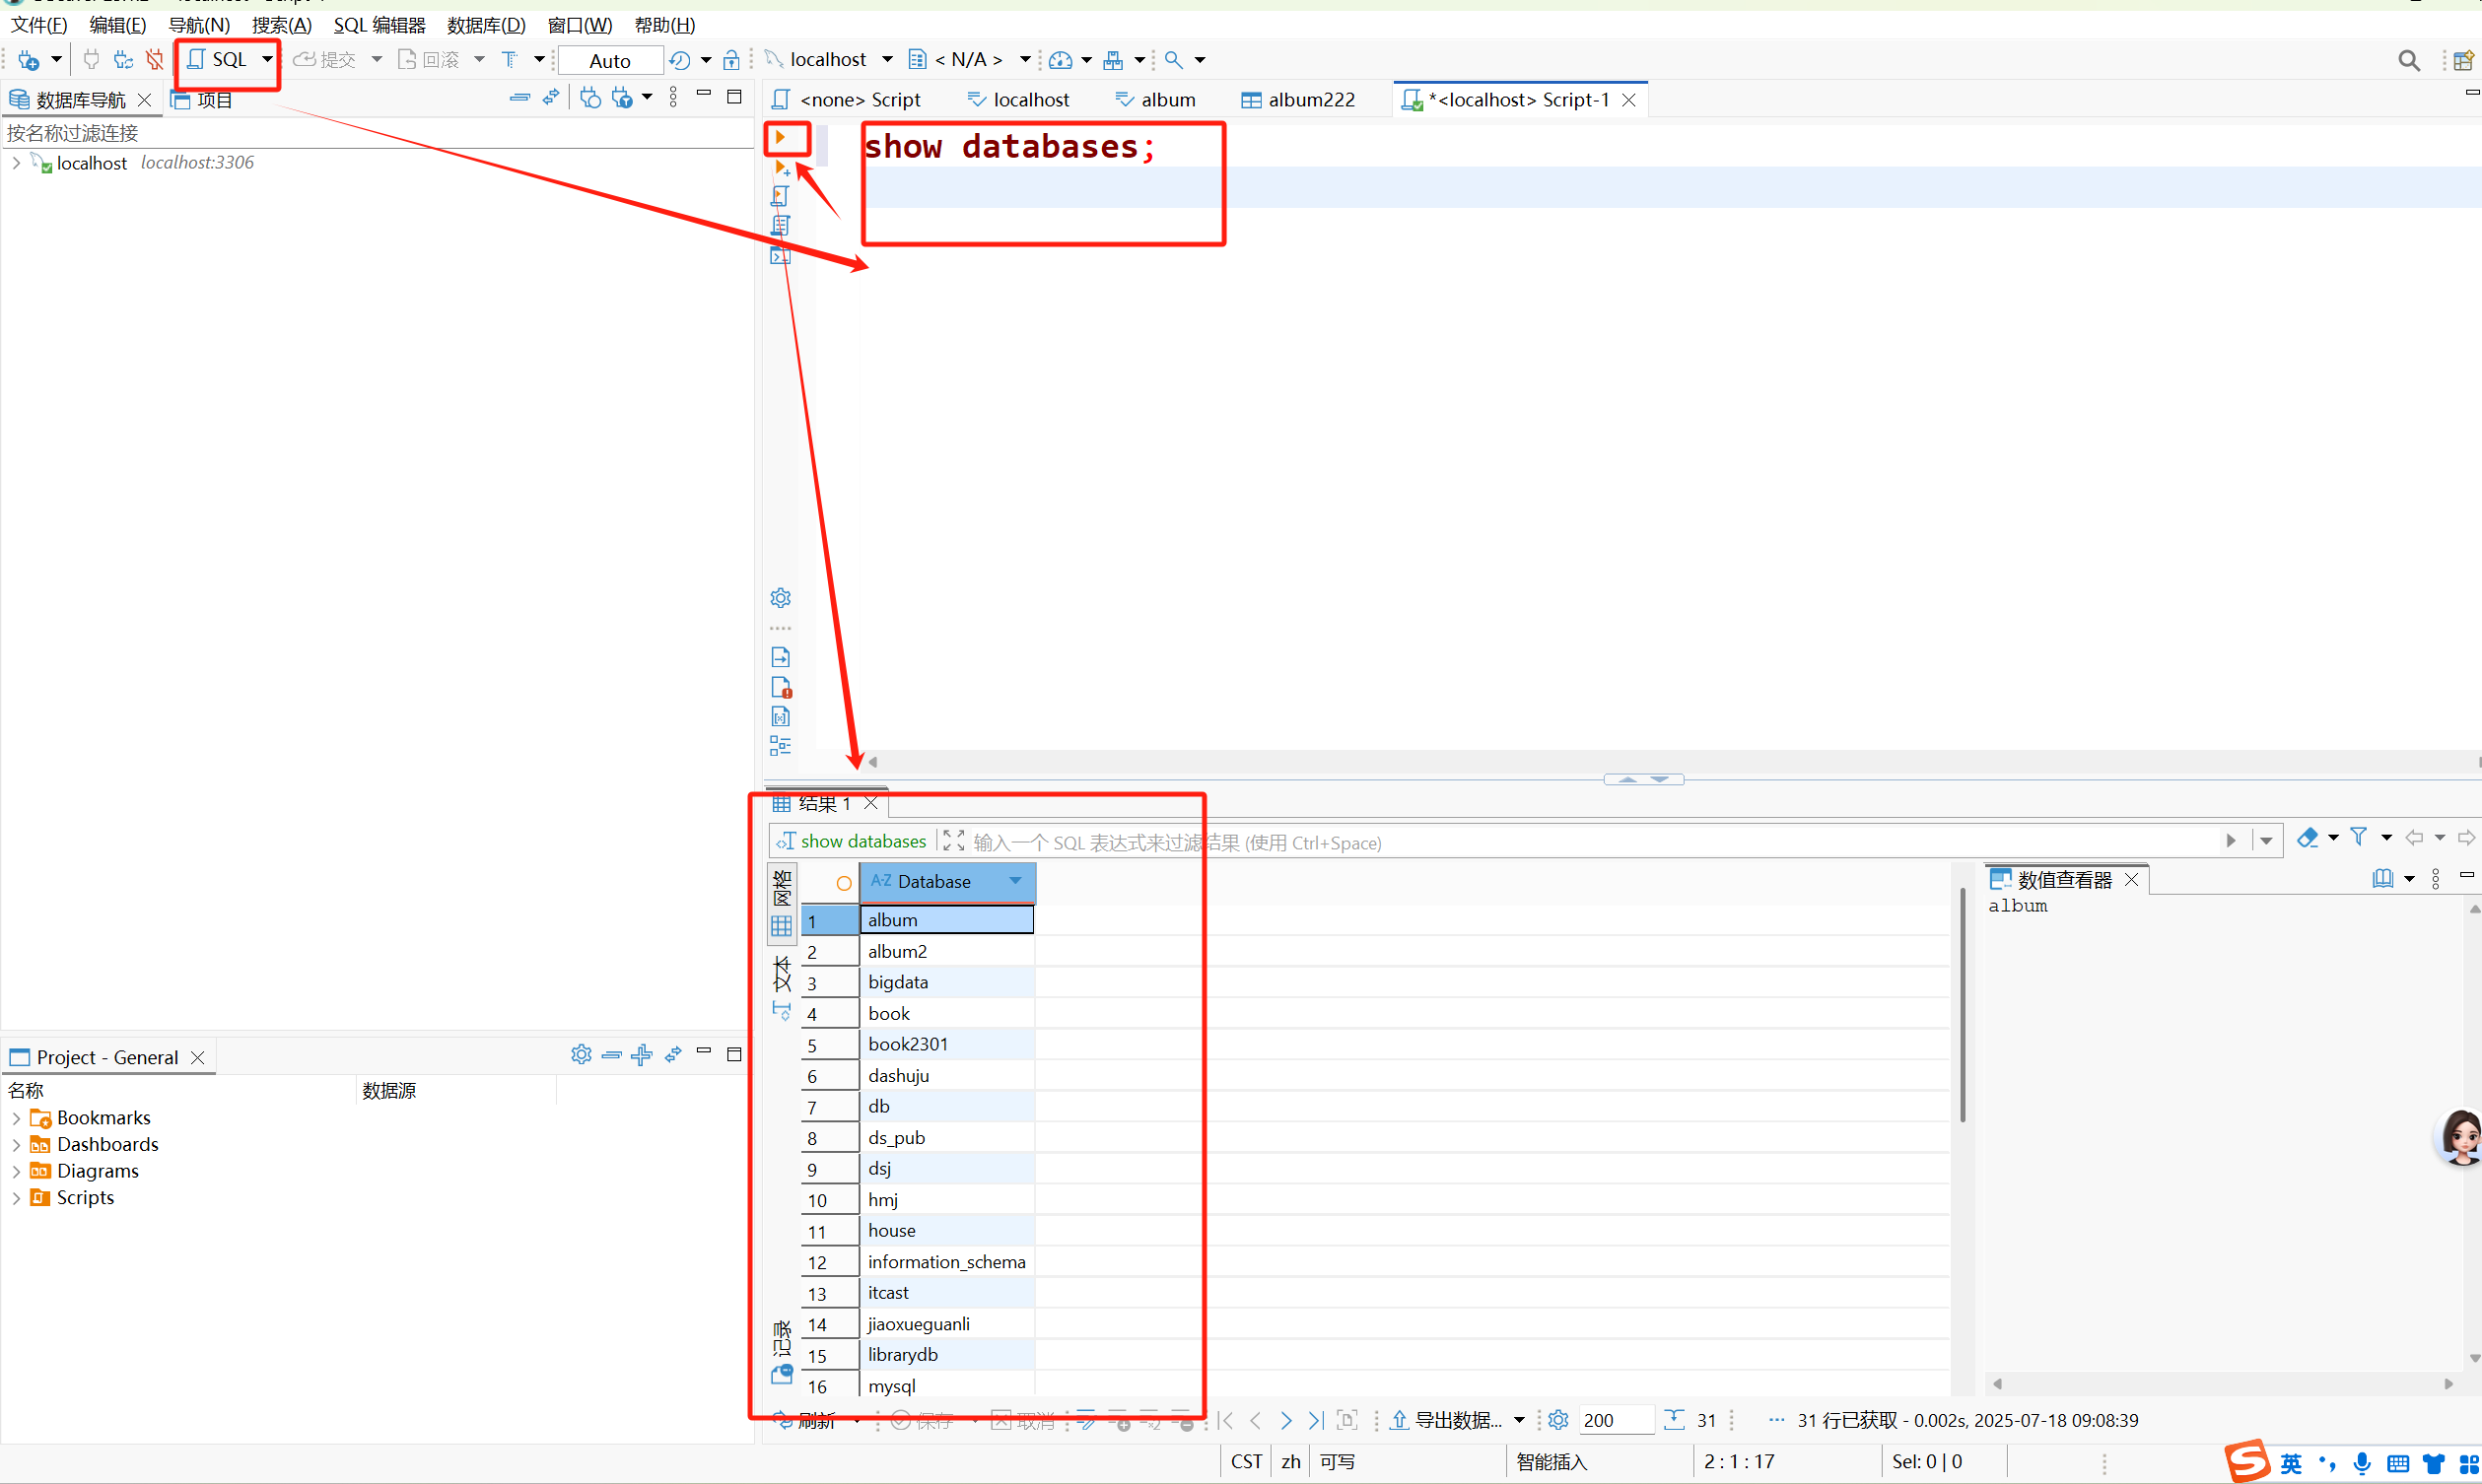Click the Auto commit mode button
Image resolution: width=2482 pixels, height=1484 pixels.
pyautogui.click(x=610, y=61)
